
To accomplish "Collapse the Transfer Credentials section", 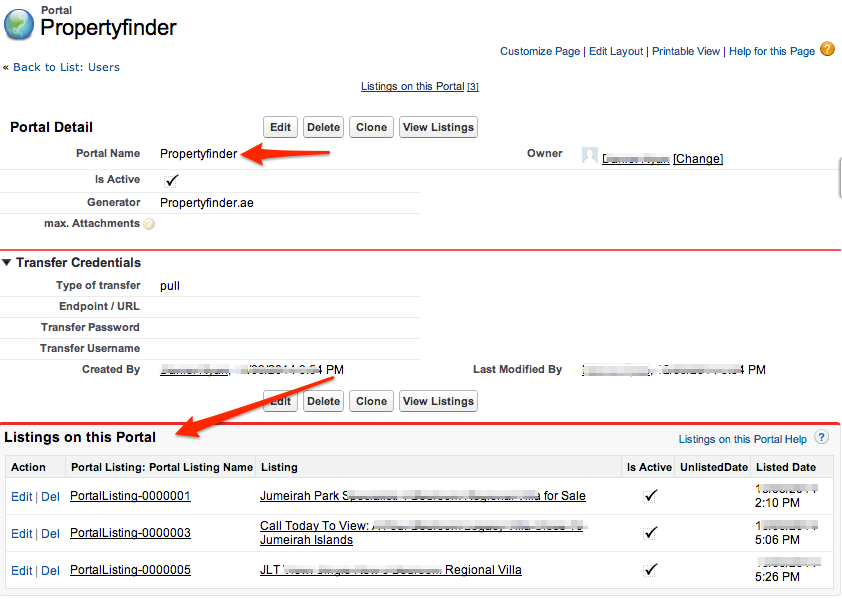I will tap(6, 263).
